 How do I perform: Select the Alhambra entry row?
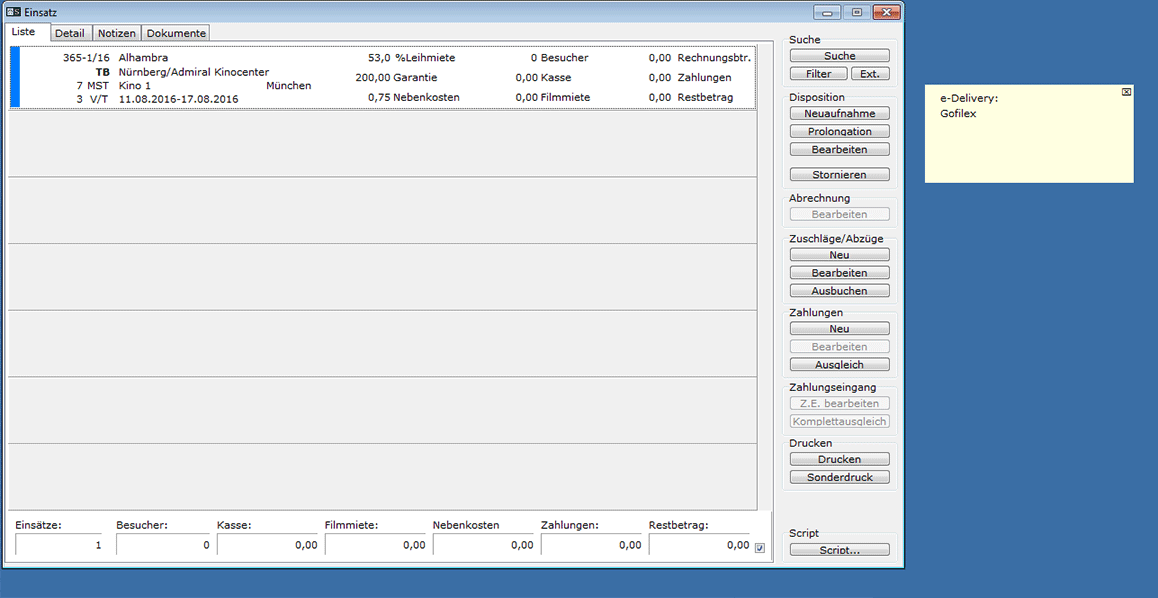click(x=383, y=78)
